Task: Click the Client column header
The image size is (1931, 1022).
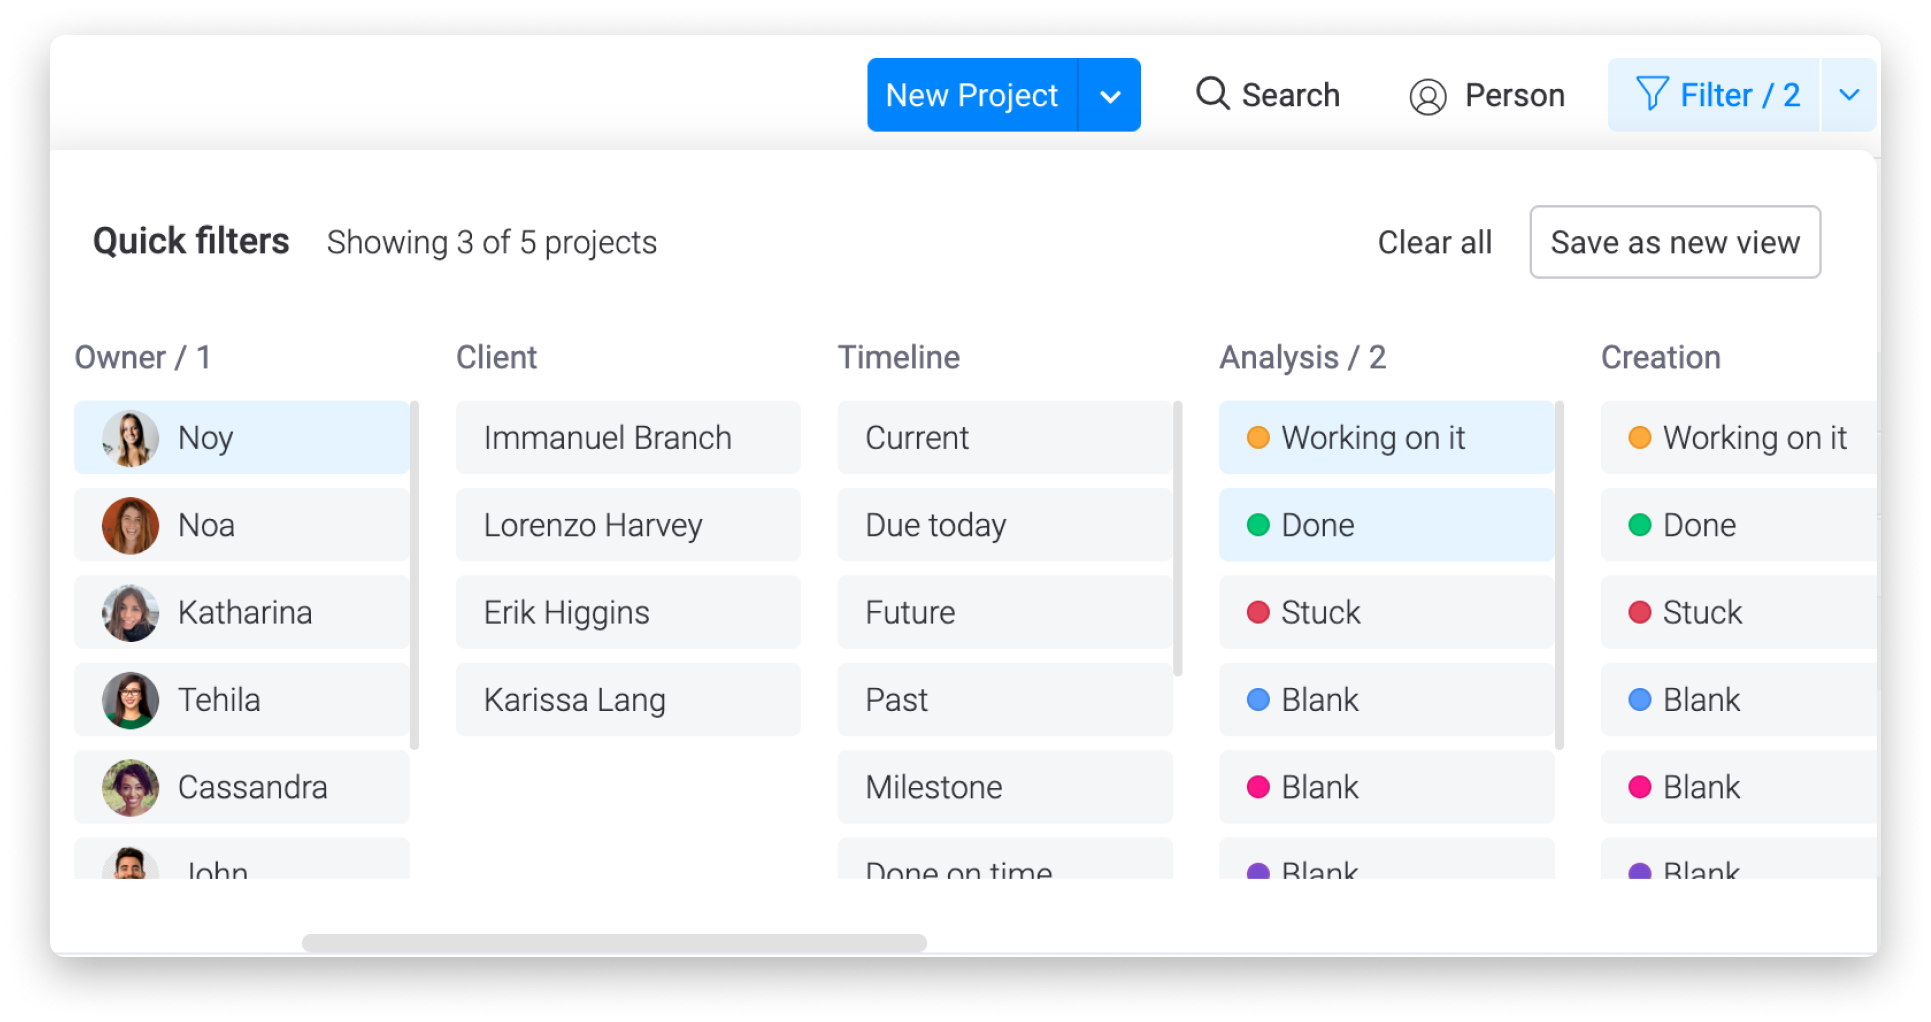Action: coord(496,357)
